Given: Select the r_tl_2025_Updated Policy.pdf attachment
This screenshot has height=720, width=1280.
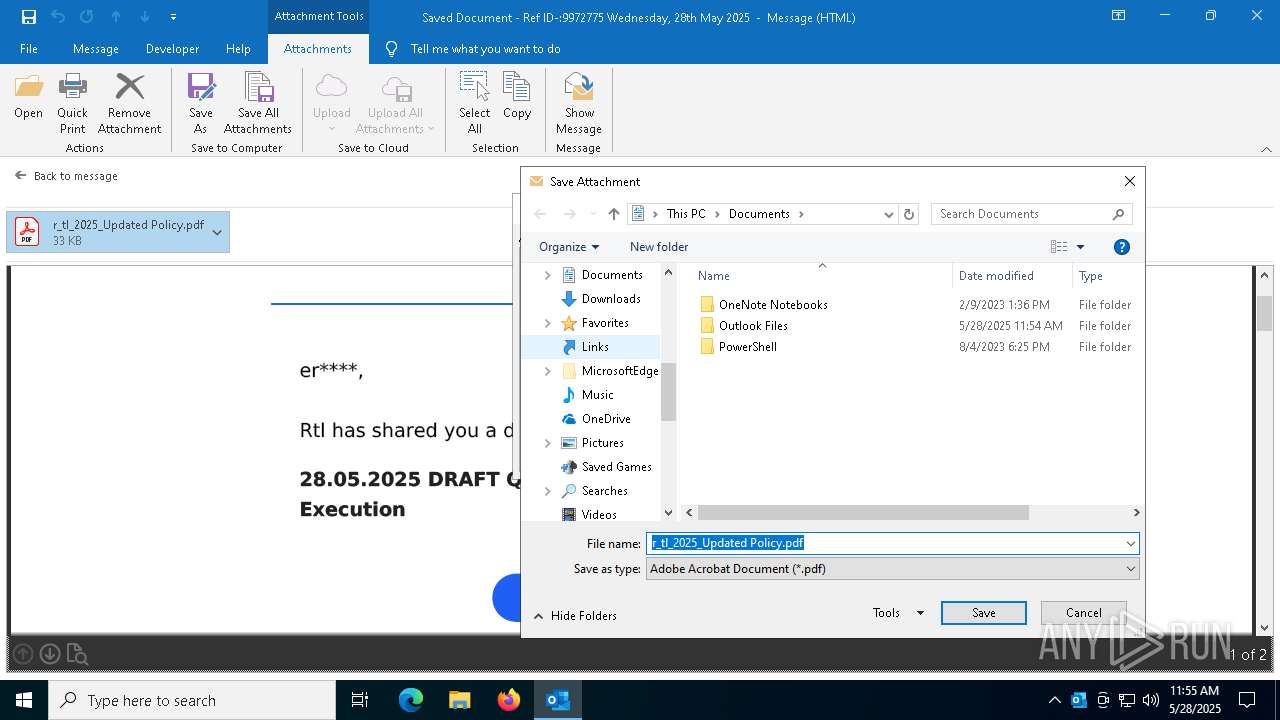Looking at the screenshot, I should tap(116, 232).
